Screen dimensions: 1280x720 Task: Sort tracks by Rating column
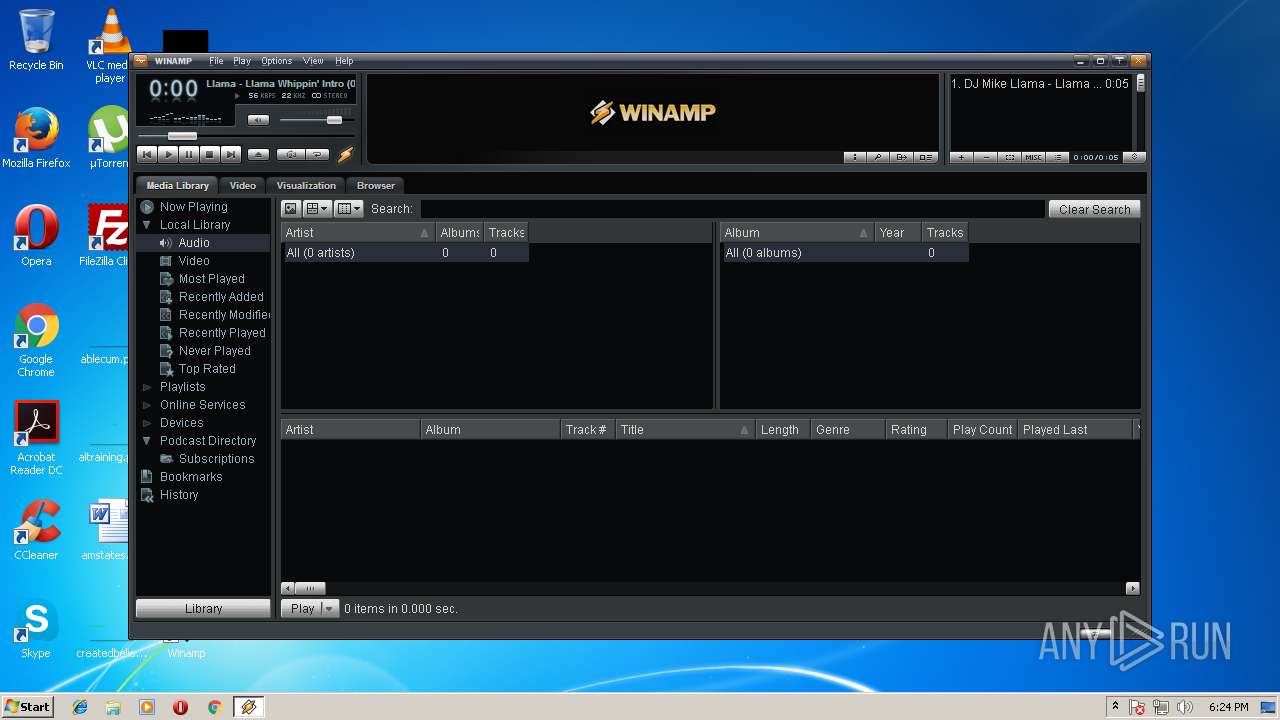pos(916,430)
